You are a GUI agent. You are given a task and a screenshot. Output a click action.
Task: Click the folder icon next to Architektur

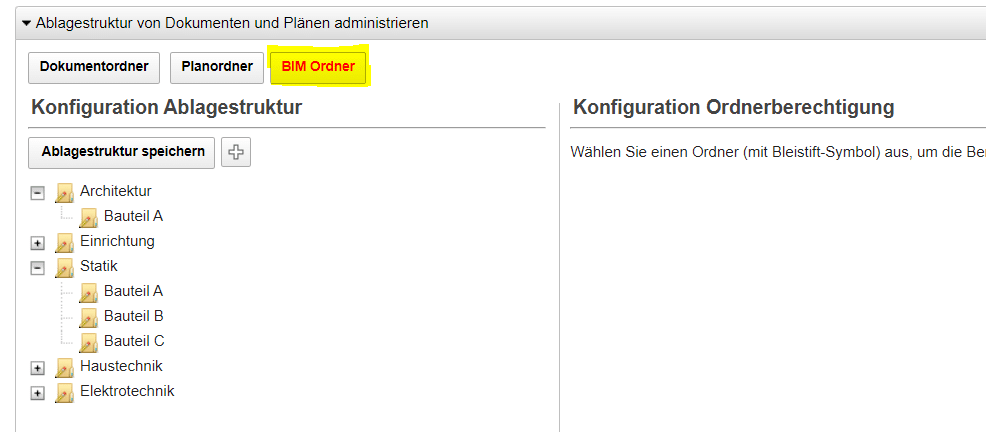pyautogui.click(x=65, y=192)
